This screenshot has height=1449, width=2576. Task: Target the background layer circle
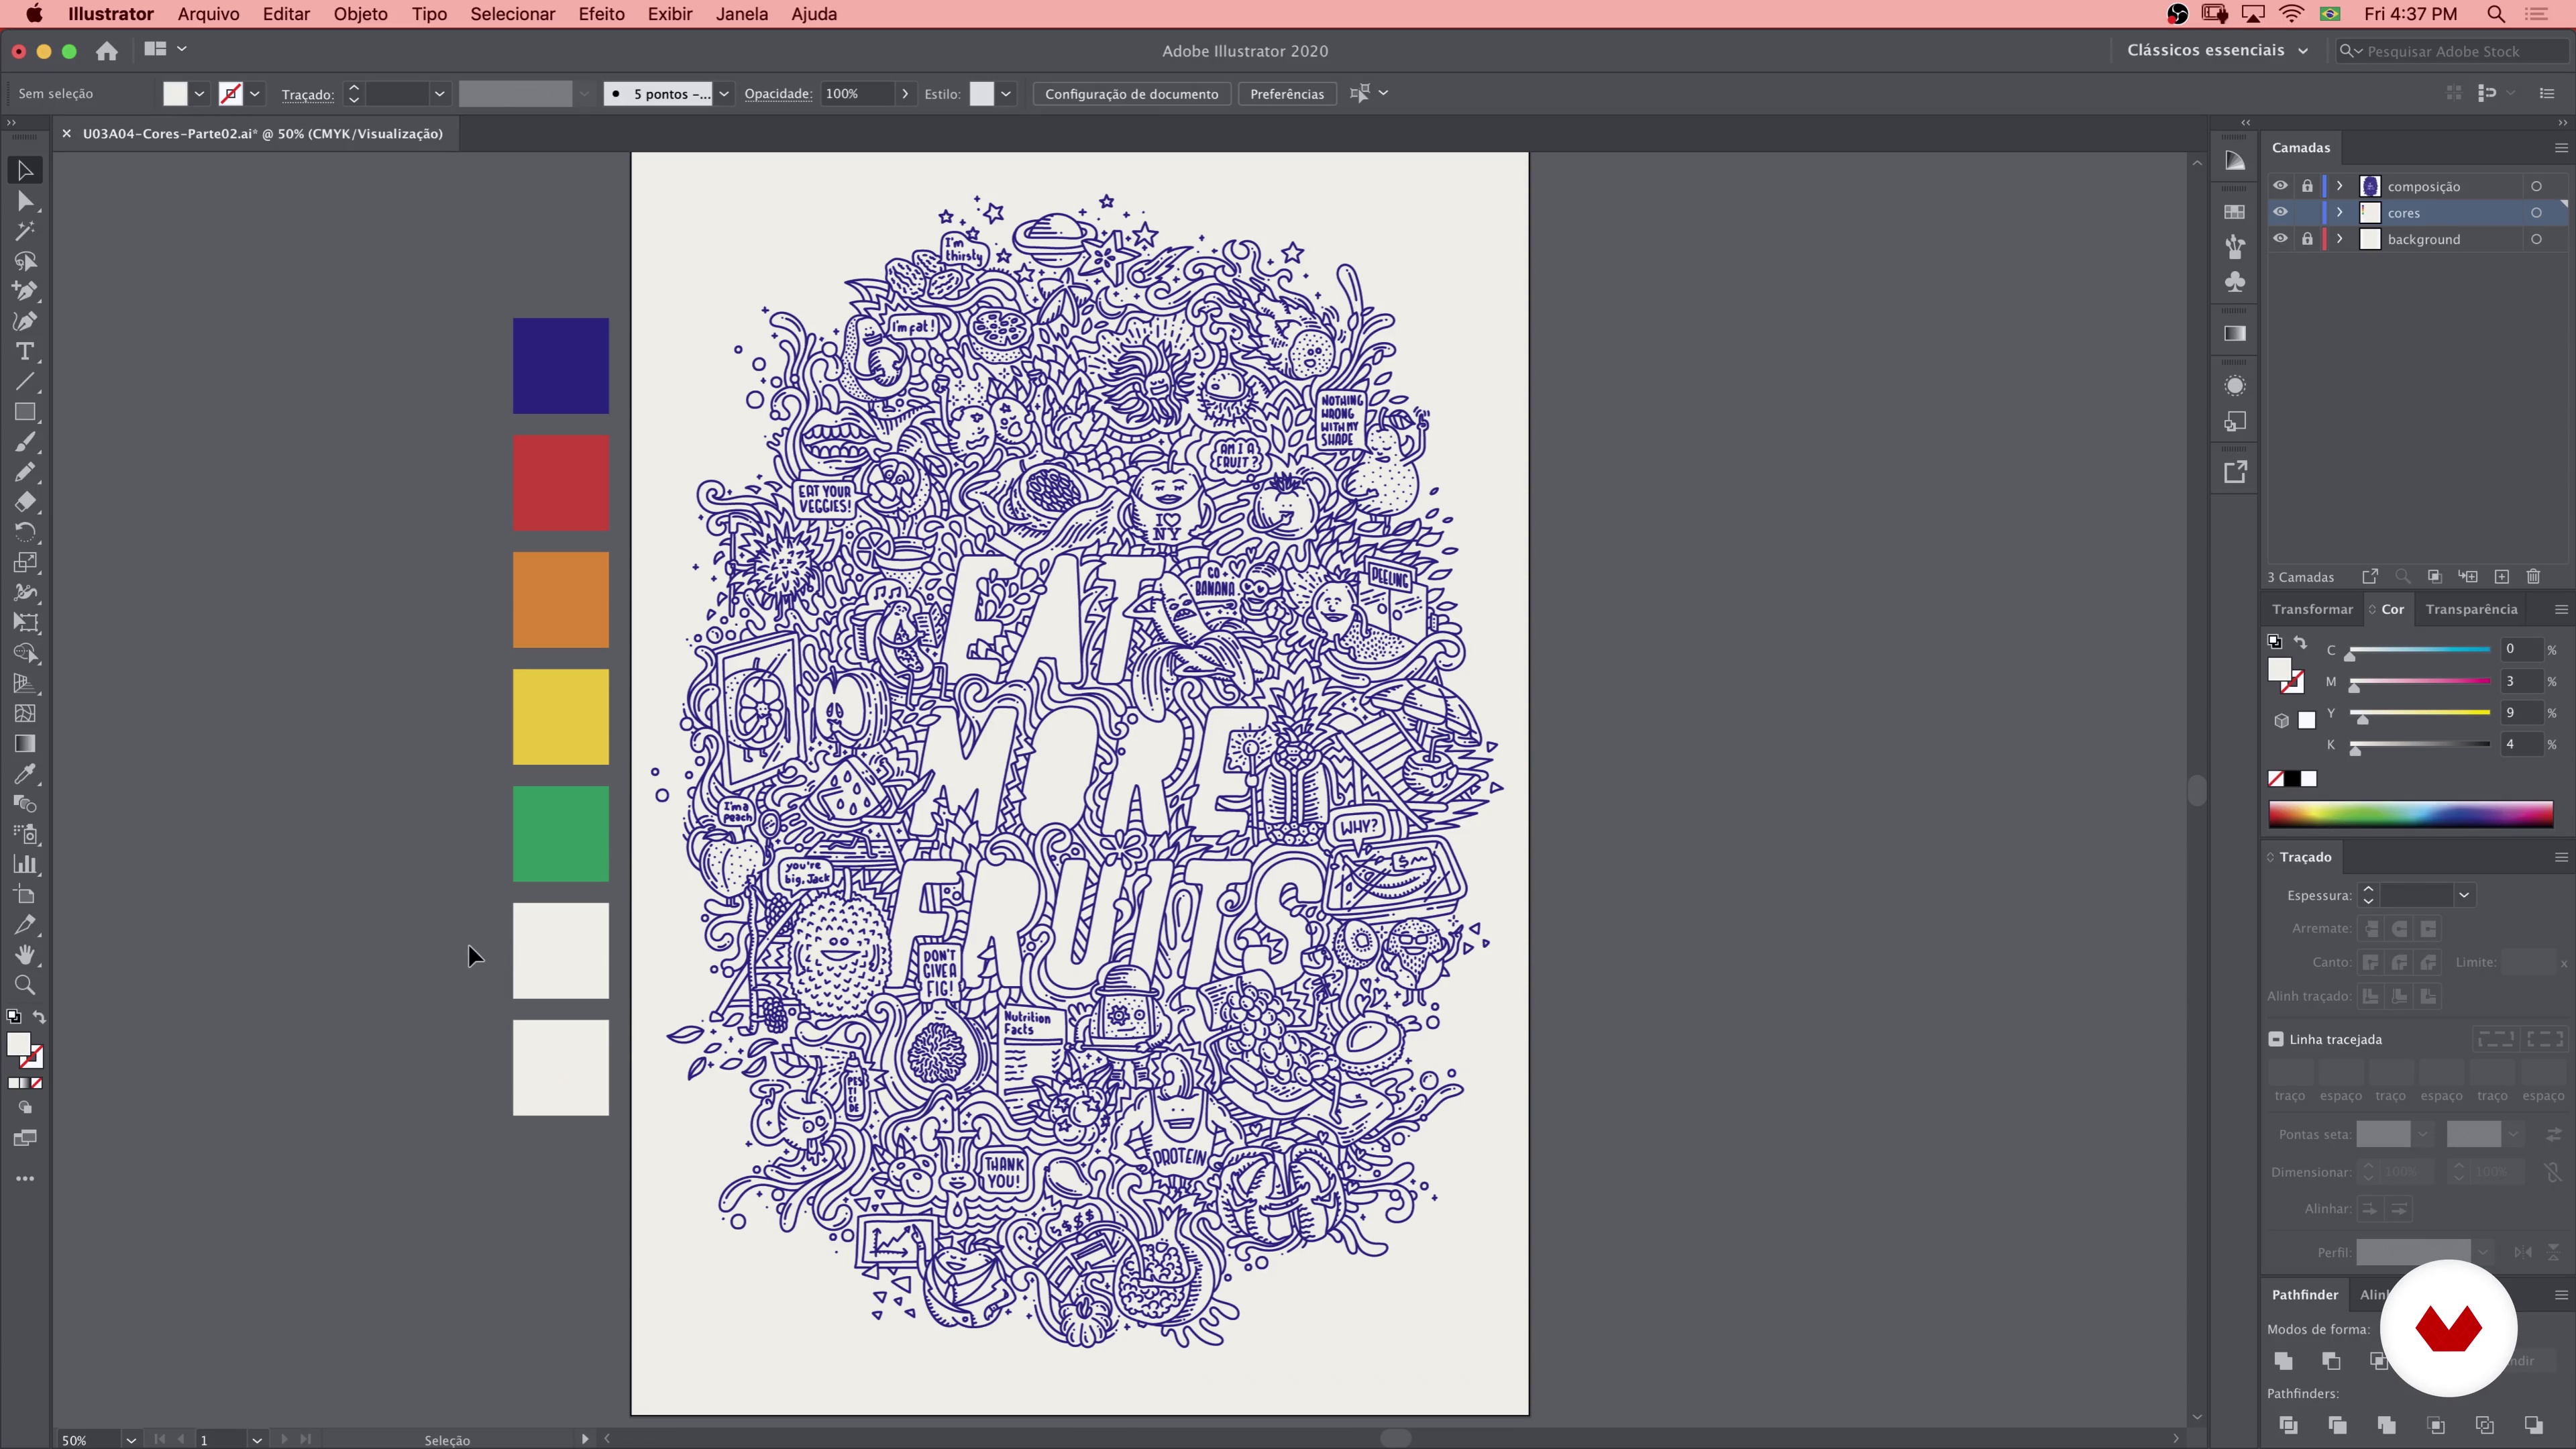coord(2536,239)
